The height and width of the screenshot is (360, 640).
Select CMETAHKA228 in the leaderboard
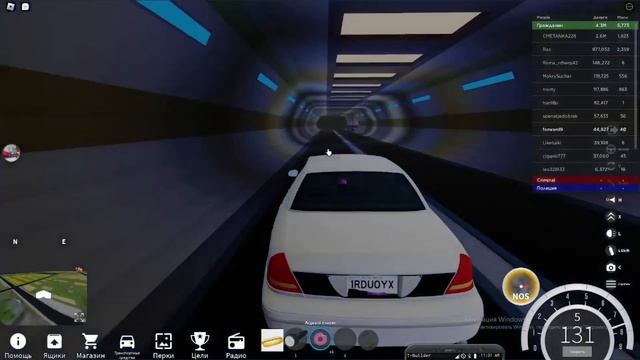pyautogui.click(x=584, y=36)
